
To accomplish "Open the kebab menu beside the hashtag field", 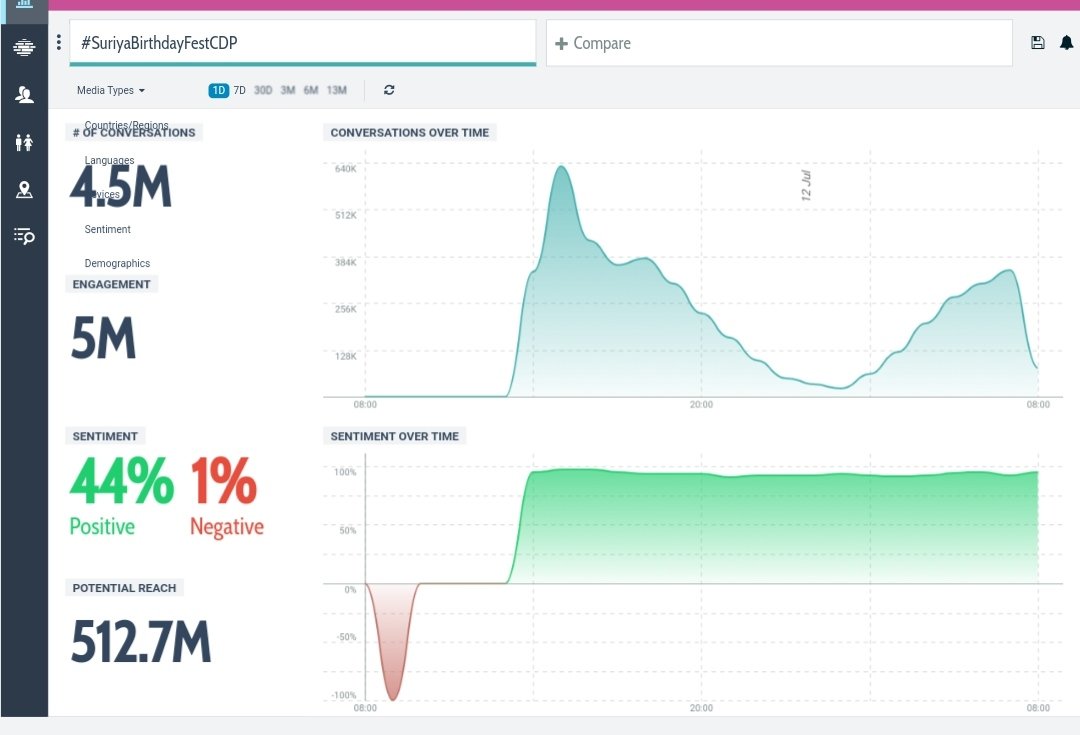I will click(x=58, y=41).
